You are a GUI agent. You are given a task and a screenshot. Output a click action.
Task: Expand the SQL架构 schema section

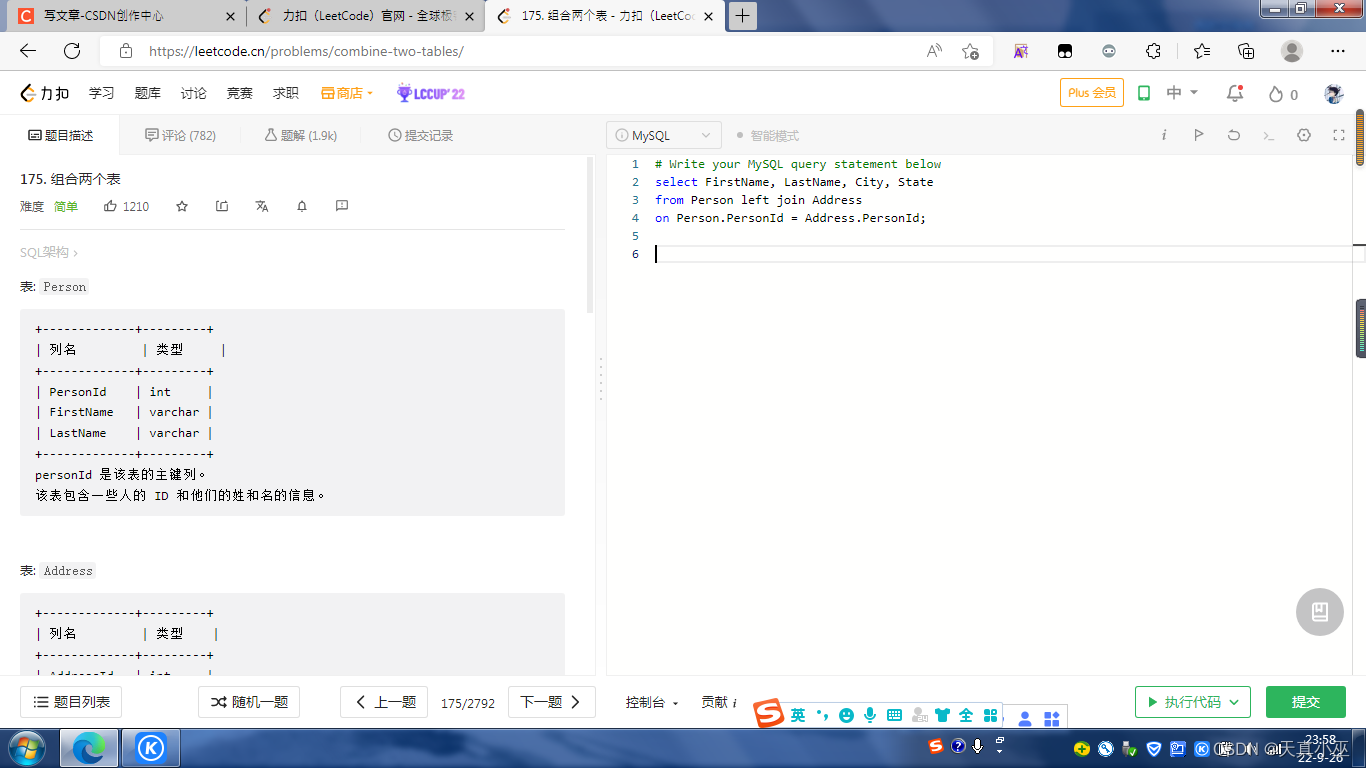point(48,253)
